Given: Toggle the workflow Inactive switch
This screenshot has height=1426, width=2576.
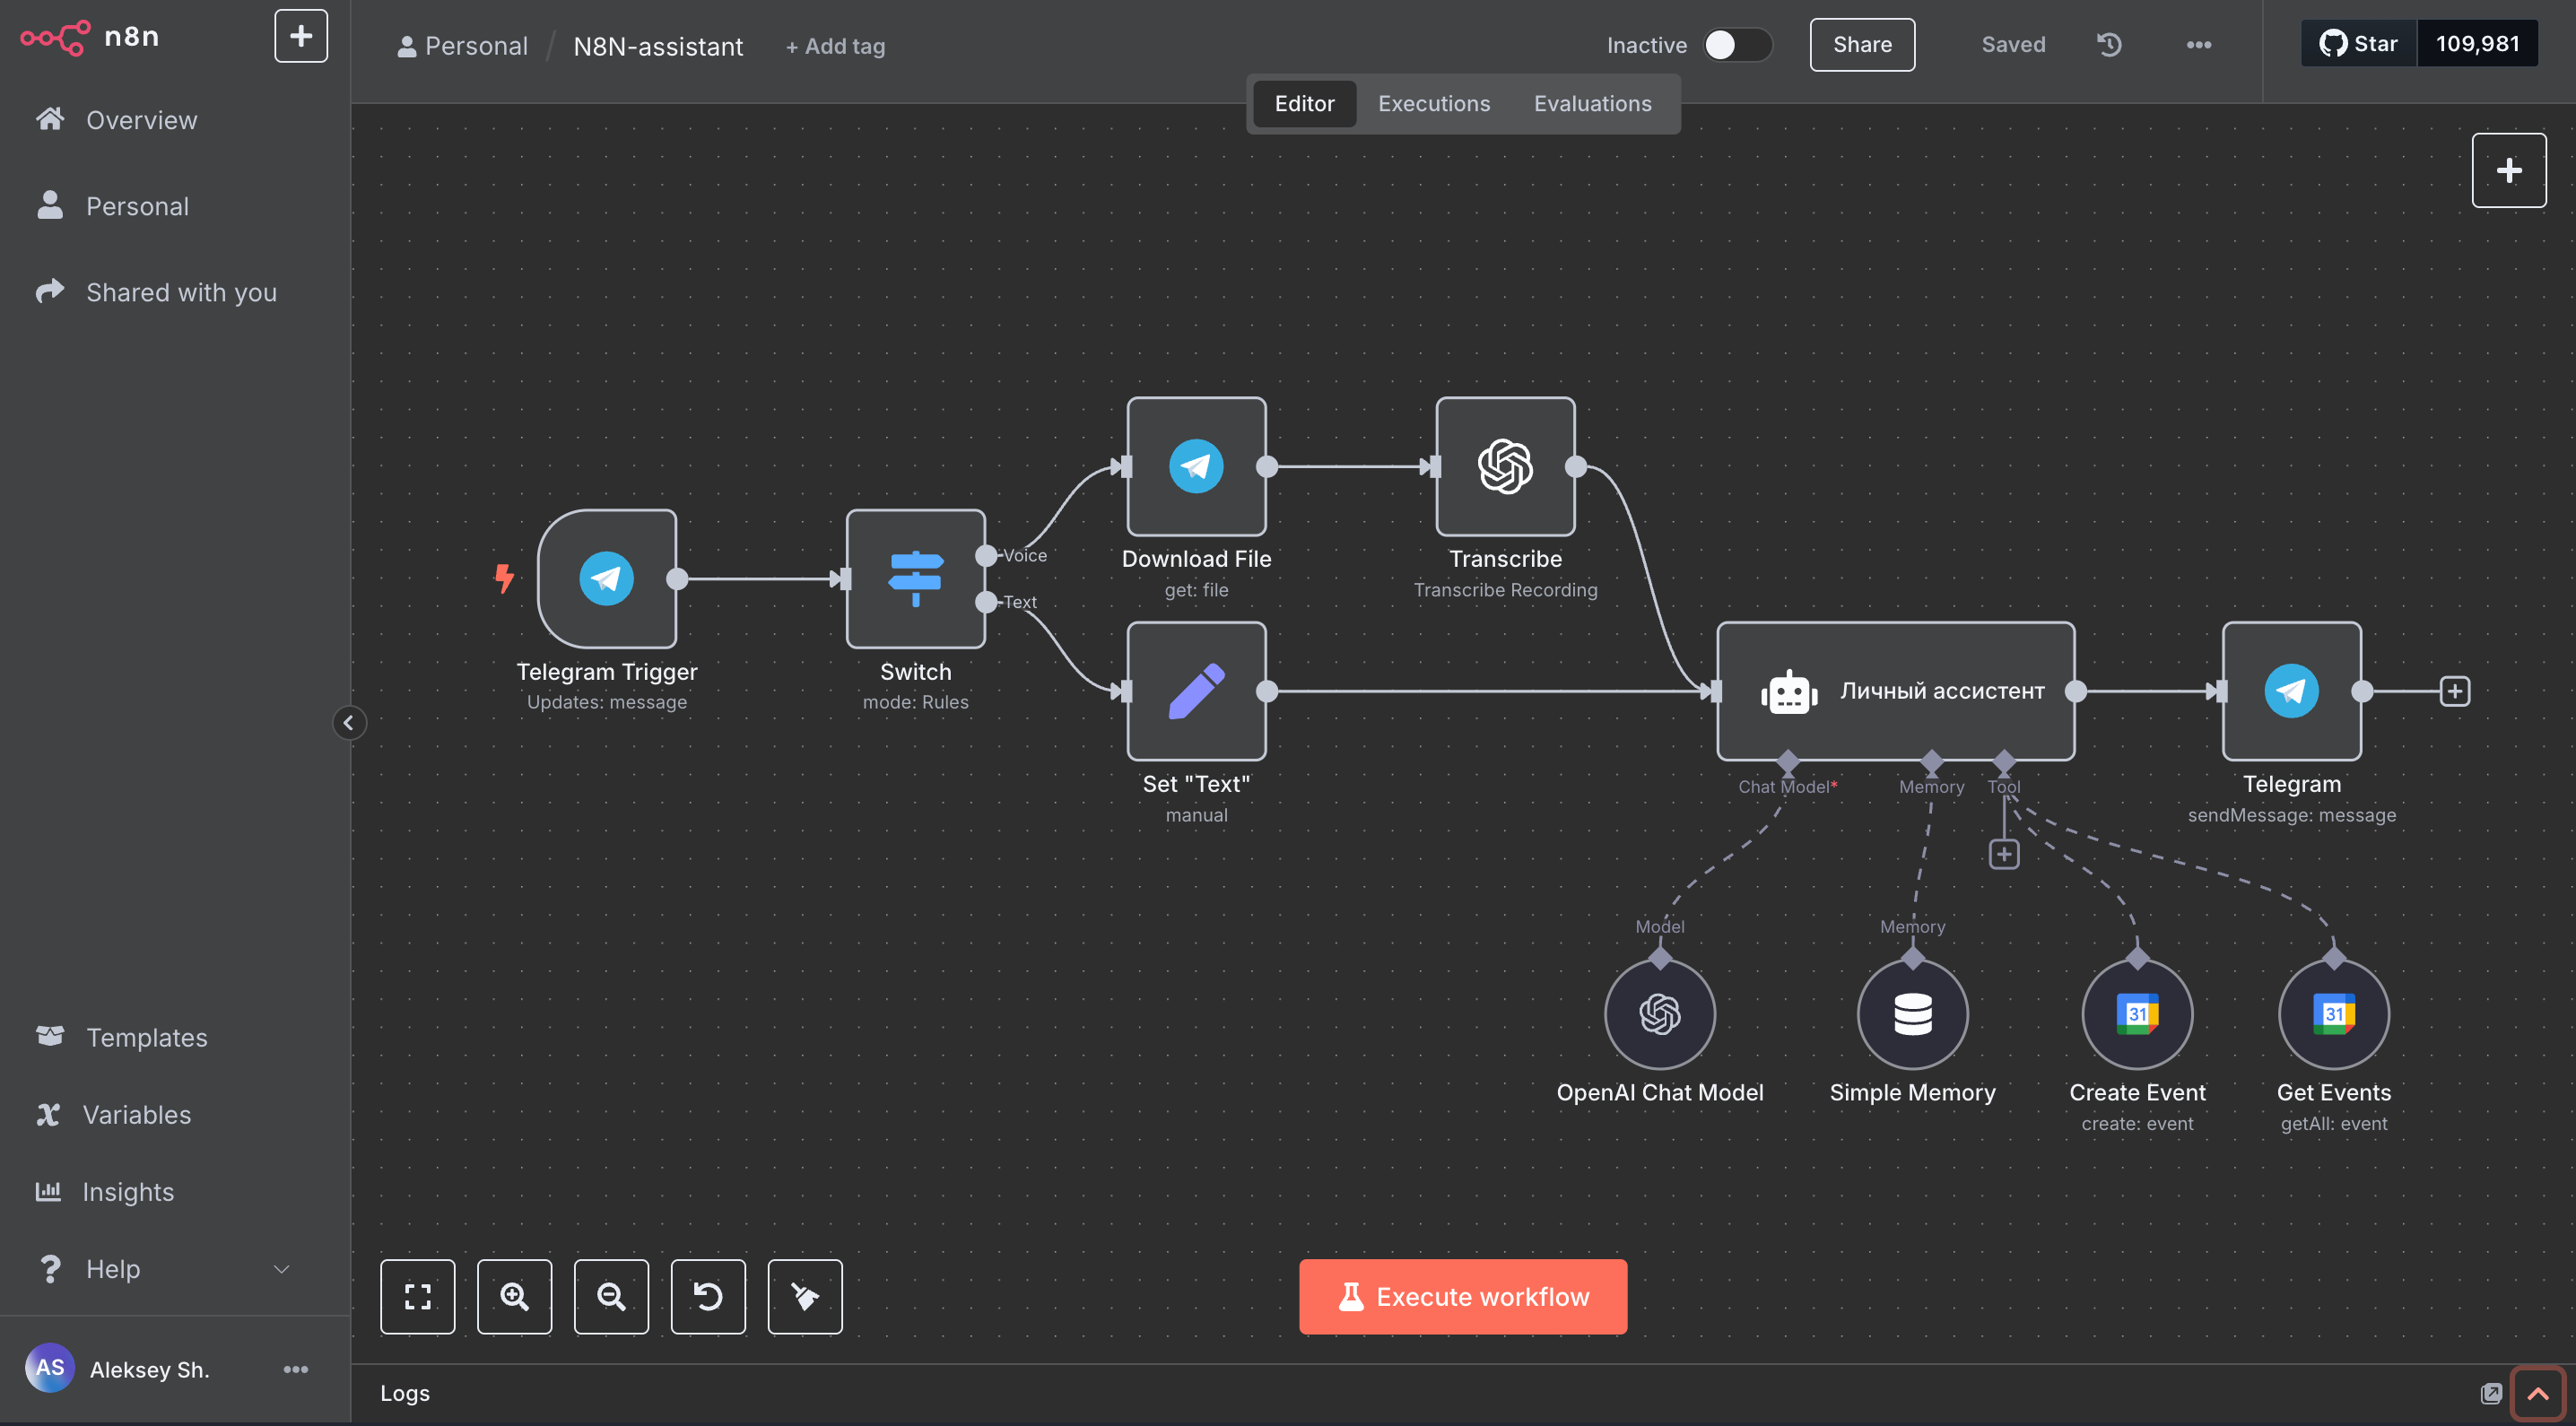Looking at the screenshot, I should coord(1738,45).
